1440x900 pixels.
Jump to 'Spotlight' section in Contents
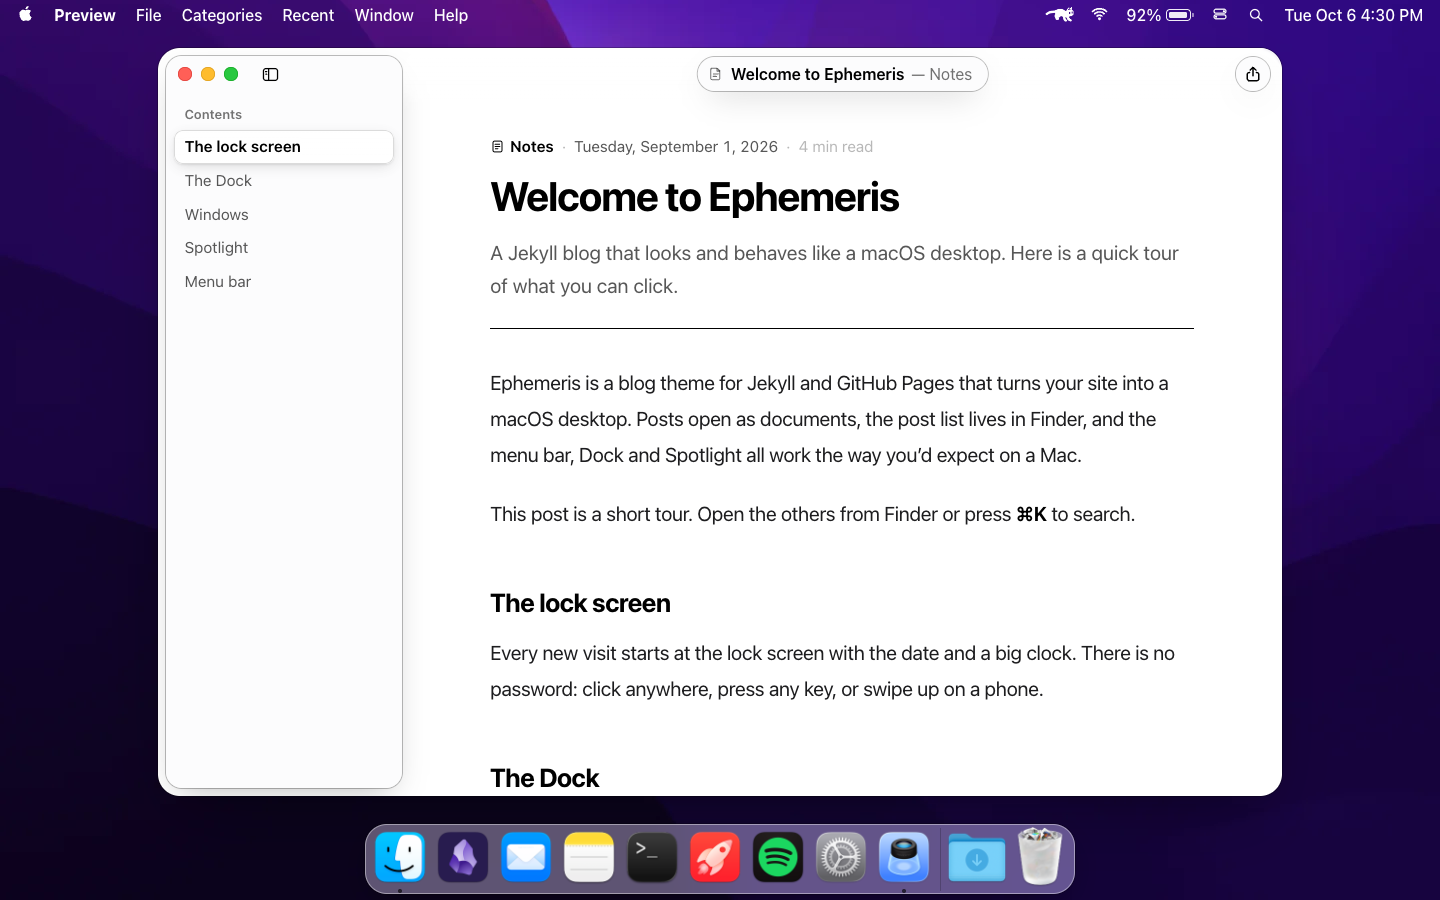[x=284, y=248]
